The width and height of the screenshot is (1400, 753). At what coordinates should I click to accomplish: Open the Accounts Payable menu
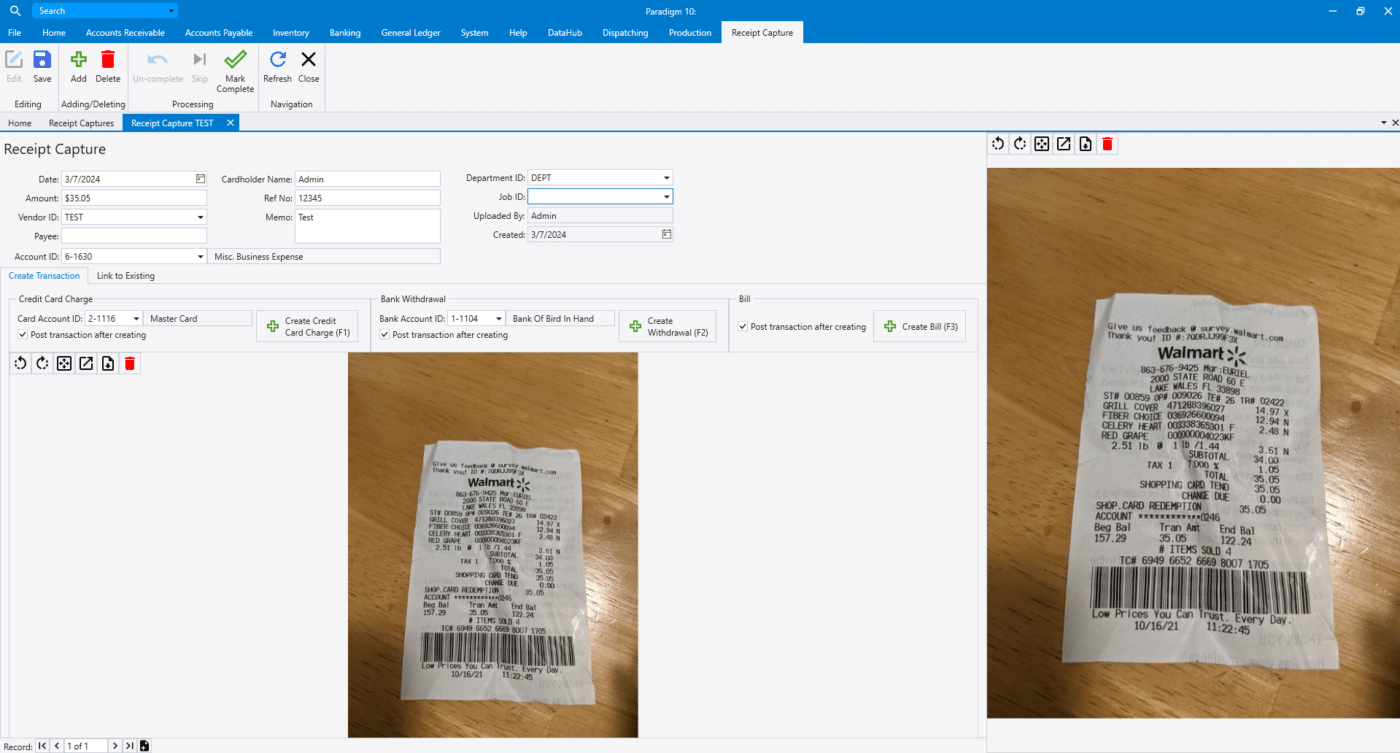pyautogui.click(x=219, y=33)
